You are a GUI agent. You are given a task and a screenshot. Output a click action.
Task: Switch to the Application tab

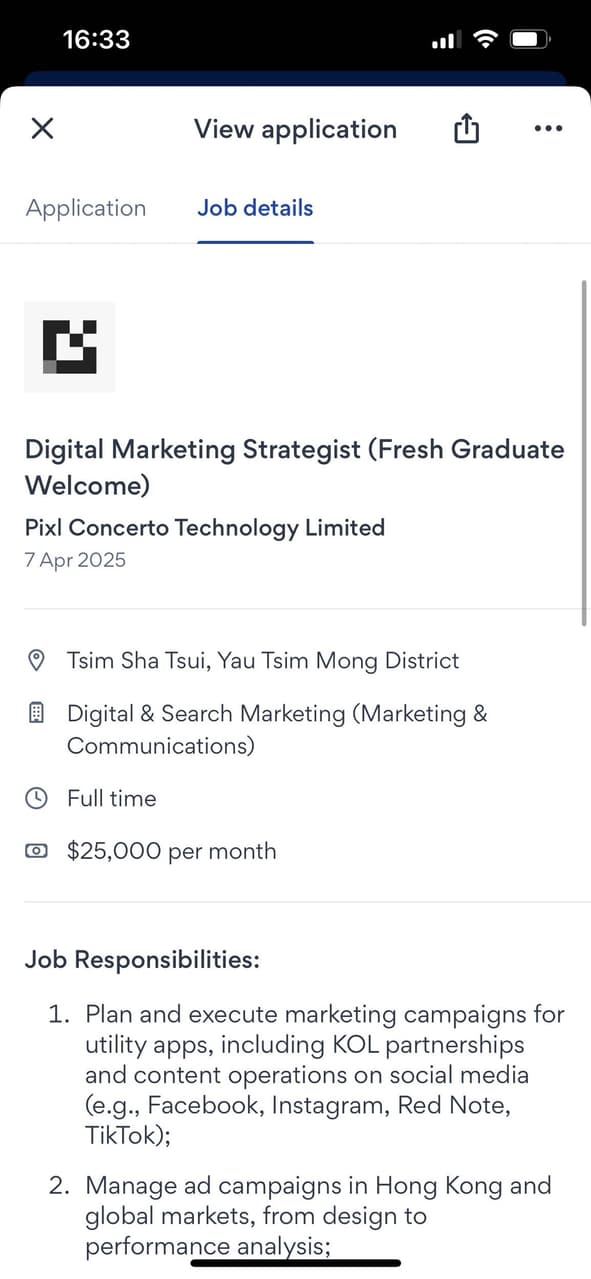coord(85,208)
